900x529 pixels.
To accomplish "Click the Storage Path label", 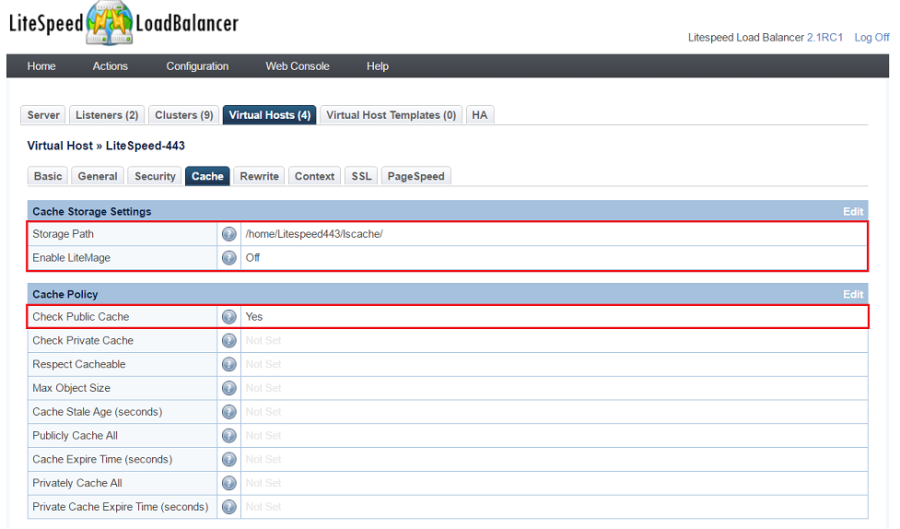I will pyautogui.click(x=63, y=234).
